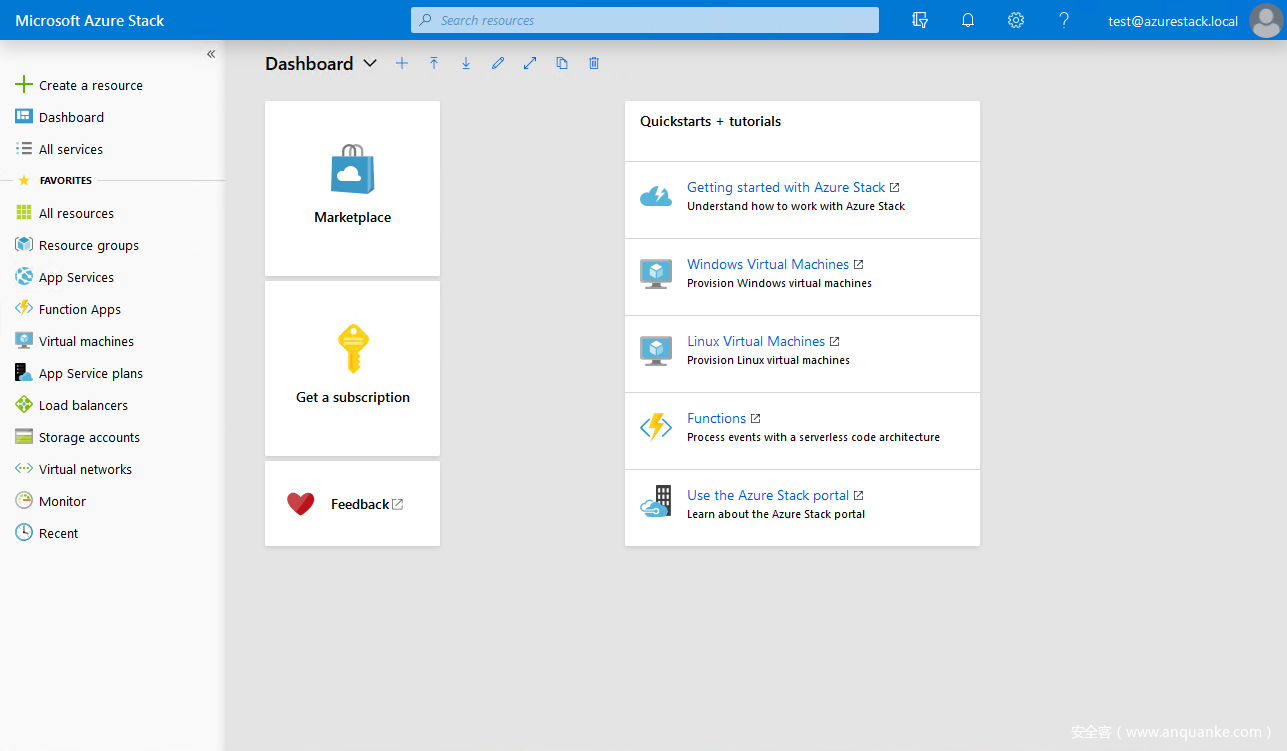Click in the Search resources field

click(645, 20)
